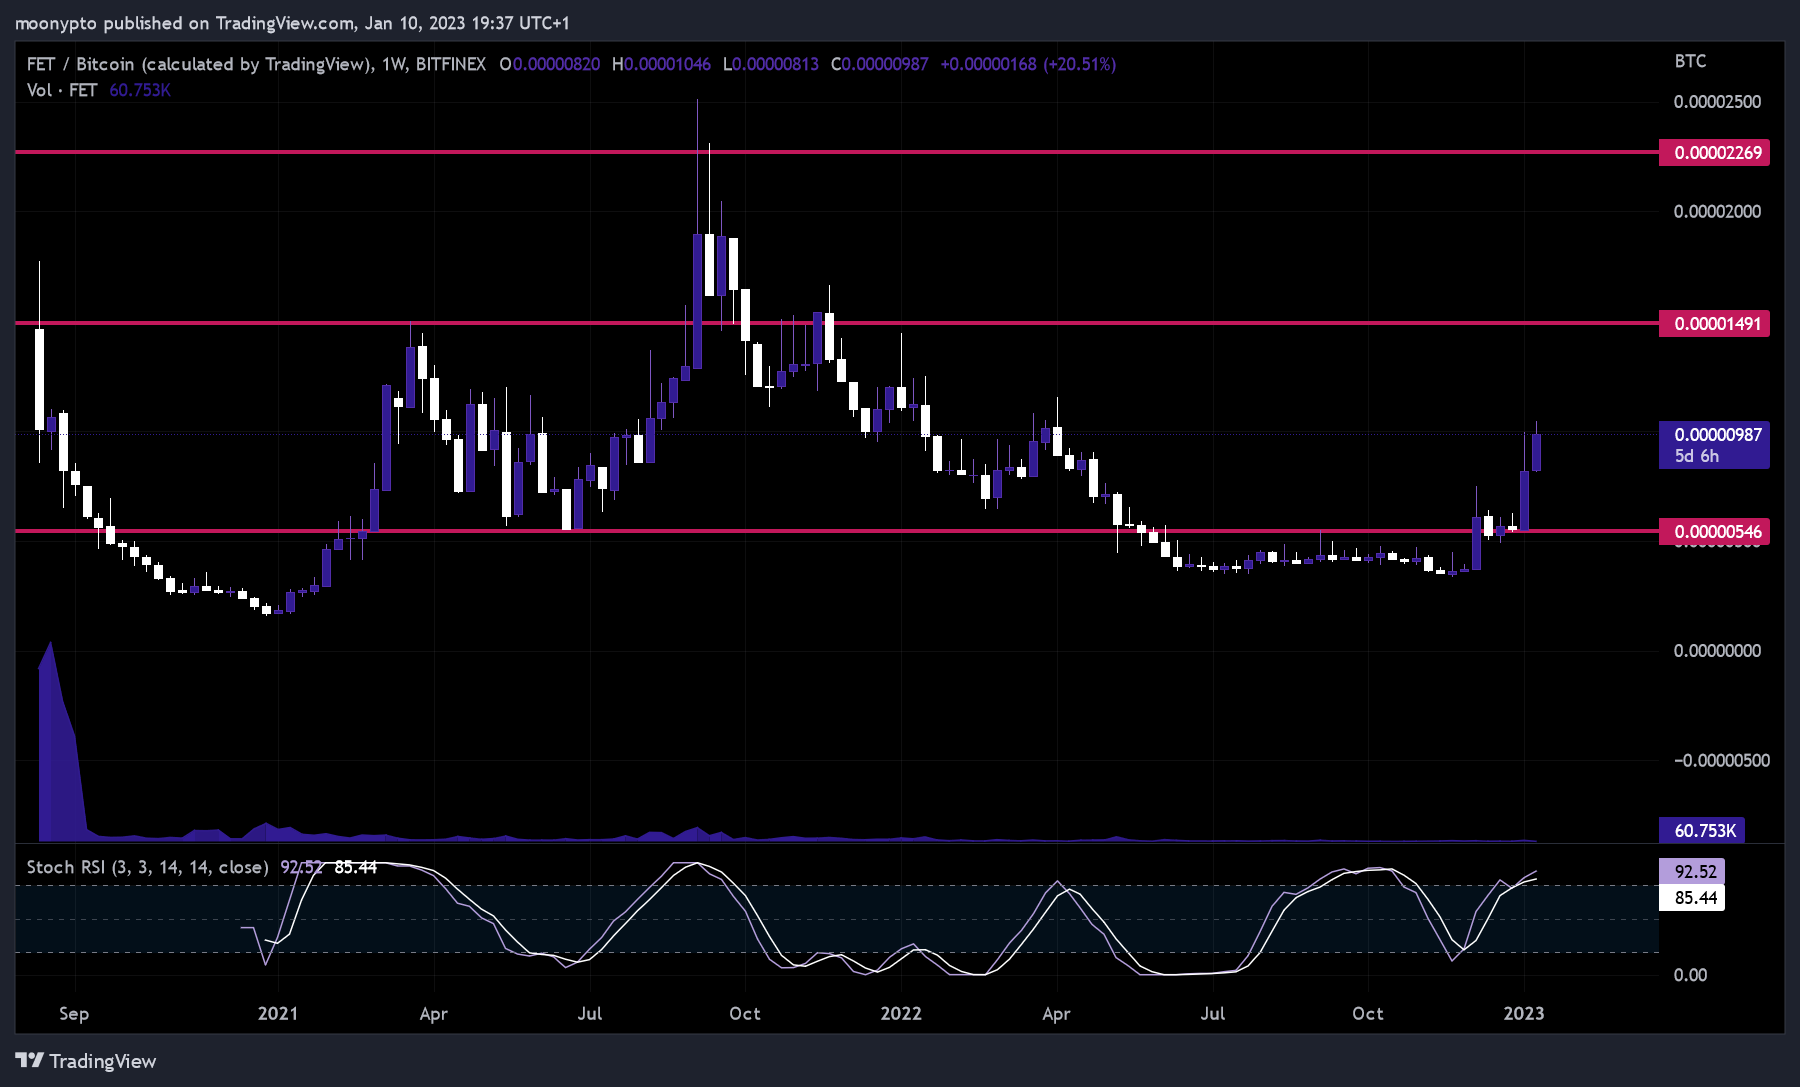Click the open value O0.00000820
This screenshot has width=1800, height=1087.
click(550, 64)
